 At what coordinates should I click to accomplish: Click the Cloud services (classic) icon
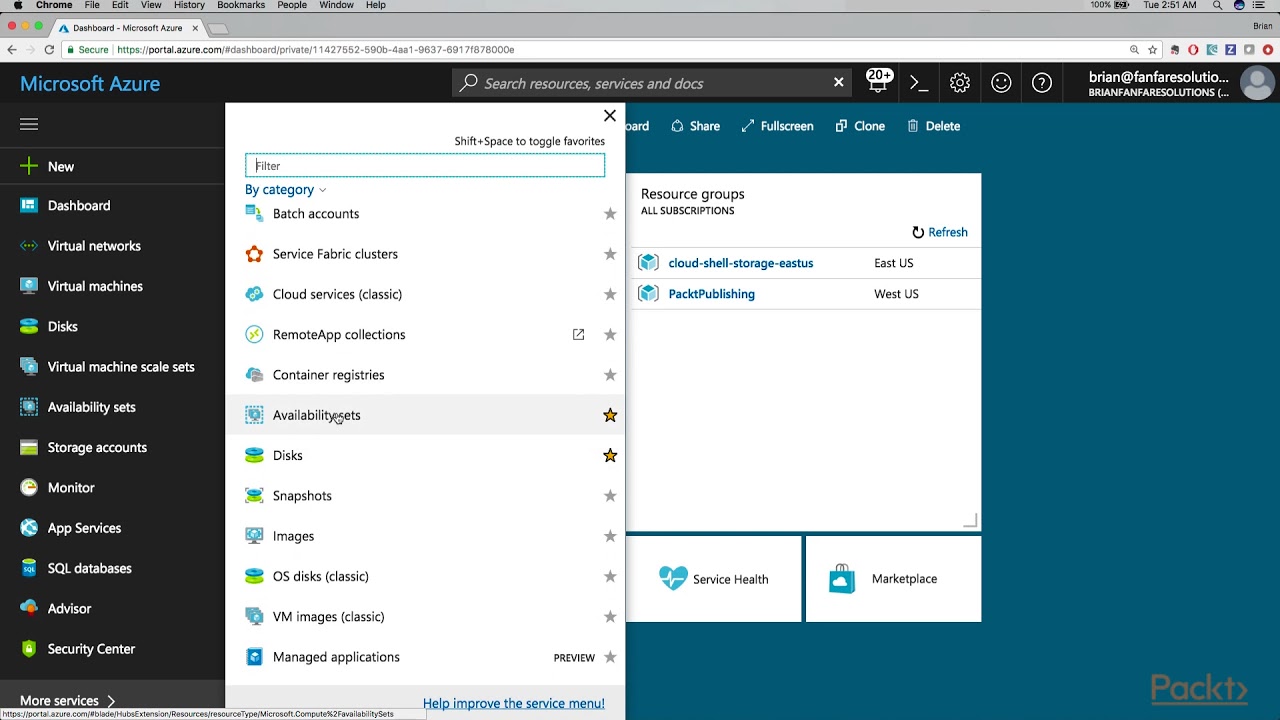point(254,294)
